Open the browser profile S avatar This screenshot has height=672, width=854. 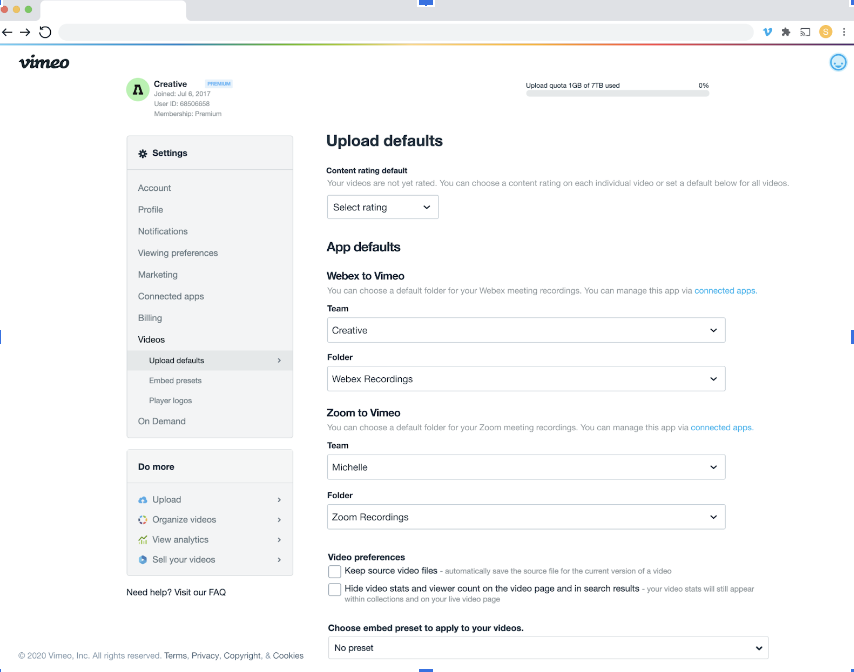[x=826, y=32]
